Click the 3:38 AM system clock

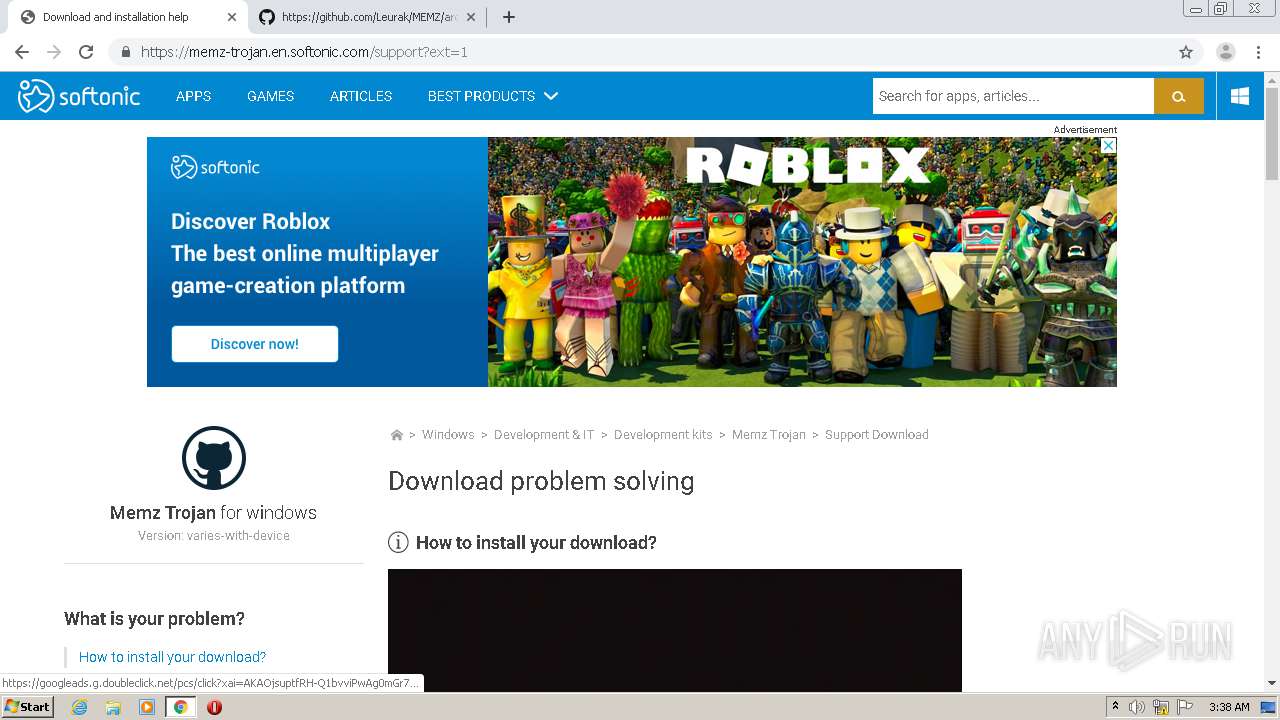(x=1229, y=707)
